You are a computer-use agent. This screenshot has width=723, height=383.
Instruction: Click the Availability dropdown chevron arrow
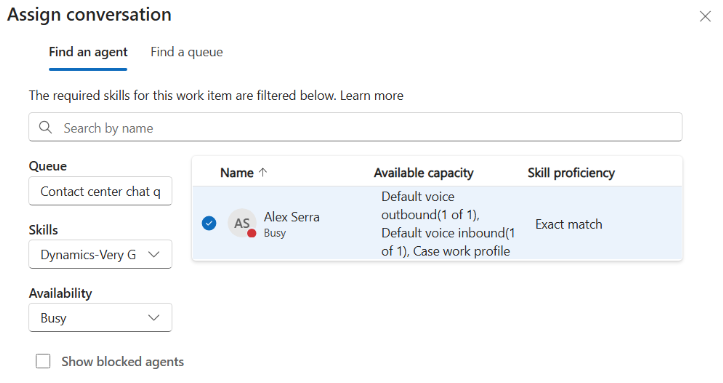pos(154,318)
